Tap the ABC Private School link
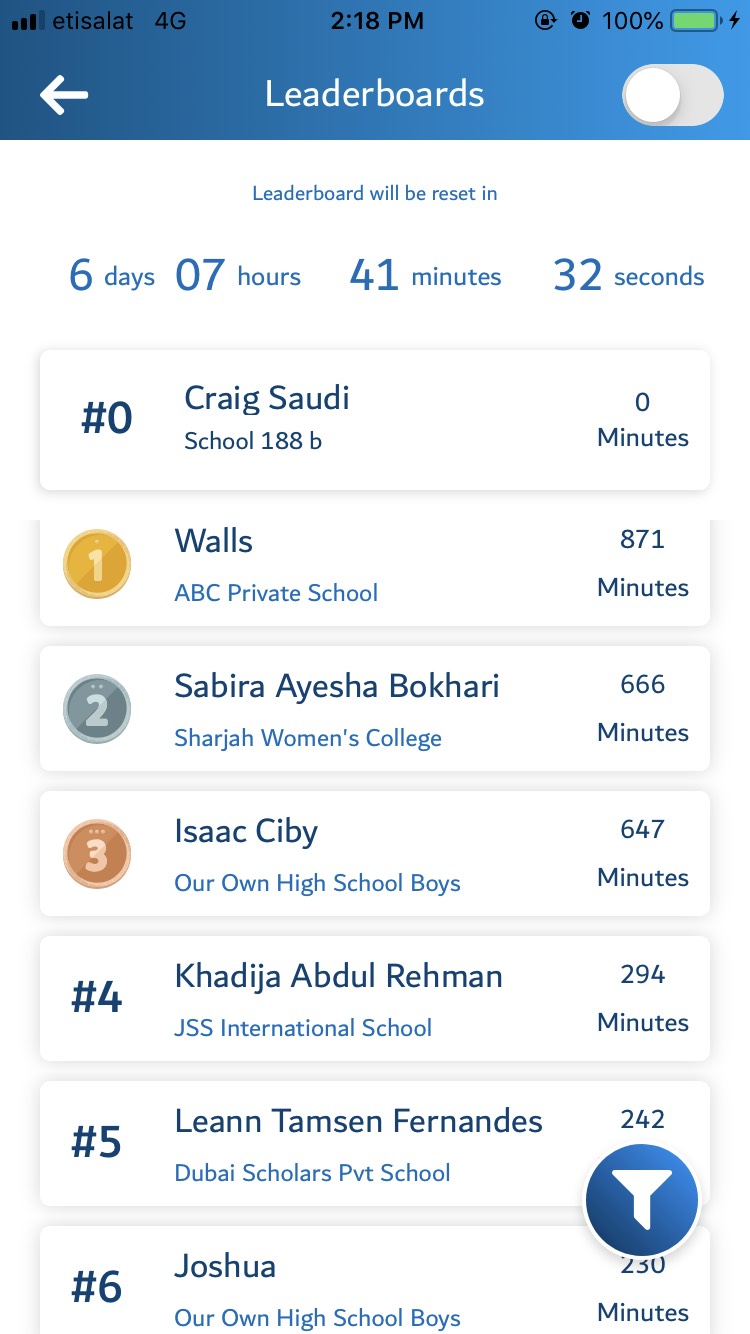The width and height of the screenshot is (750, 1334). click(x=276, y=593)
